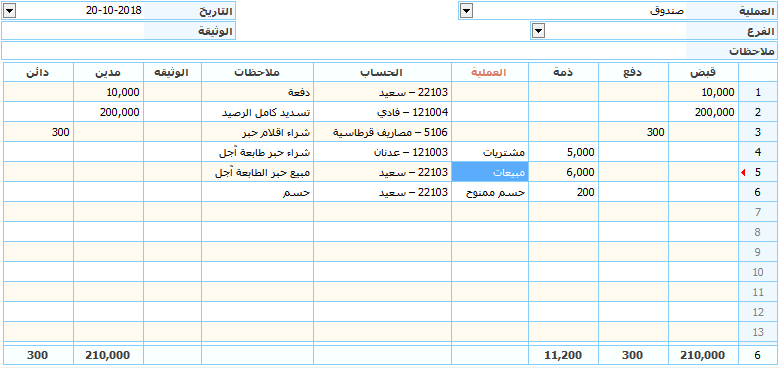The width and height of the screenshot is (780, 368).
Task: Click the note حسم in row 6
Action: click(258, 192)
